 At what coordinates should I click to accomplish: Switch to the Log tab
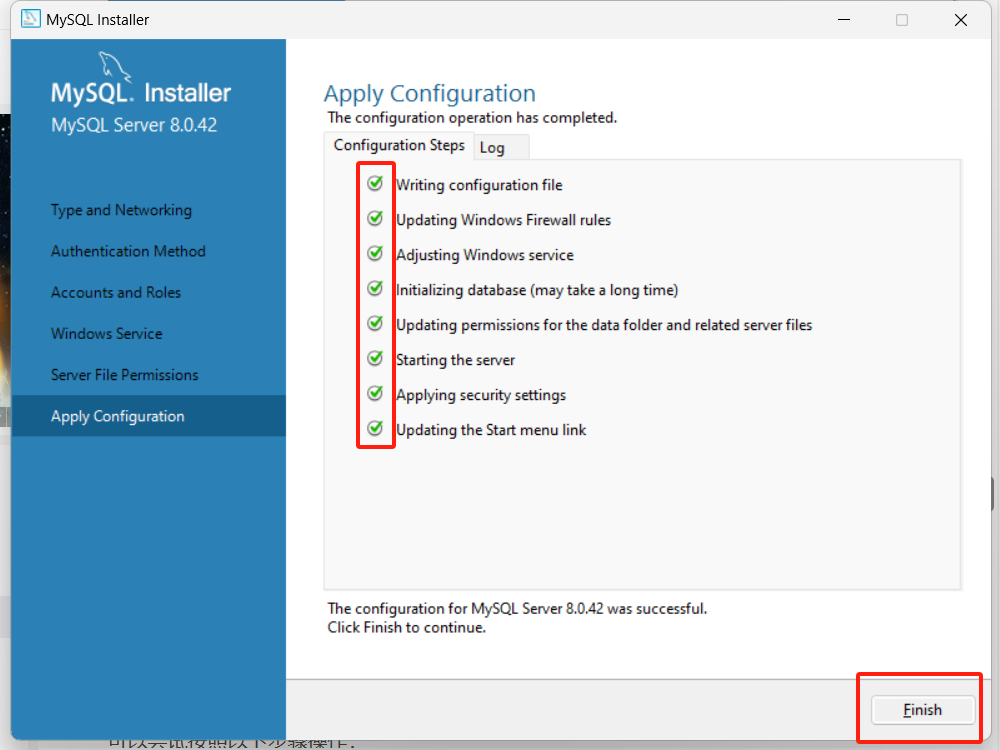click(493, 147)
